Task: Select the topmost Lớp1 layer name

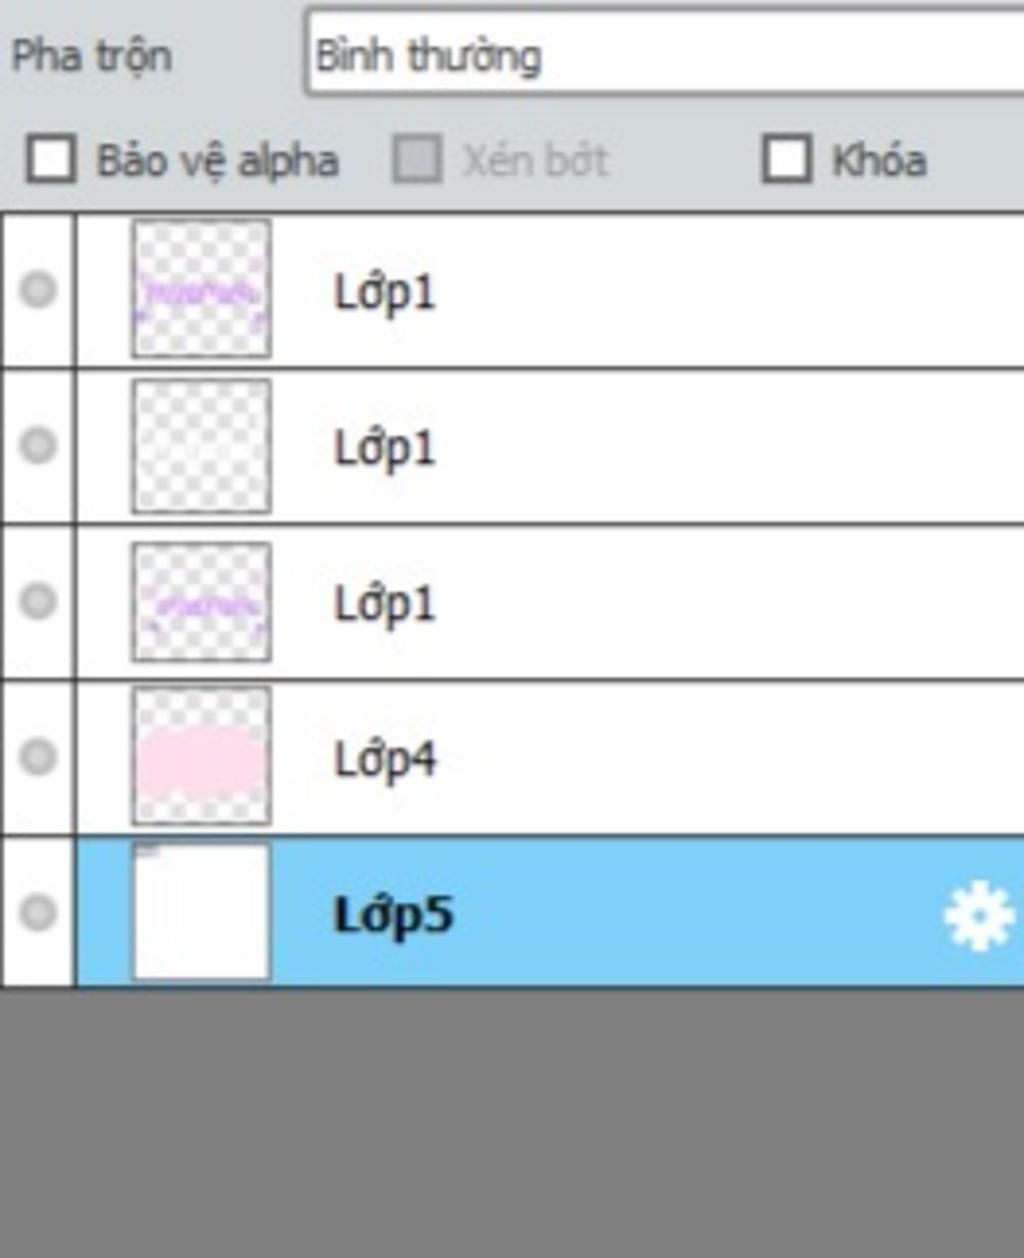Action: pyautogui.click(x=385, y=292)
